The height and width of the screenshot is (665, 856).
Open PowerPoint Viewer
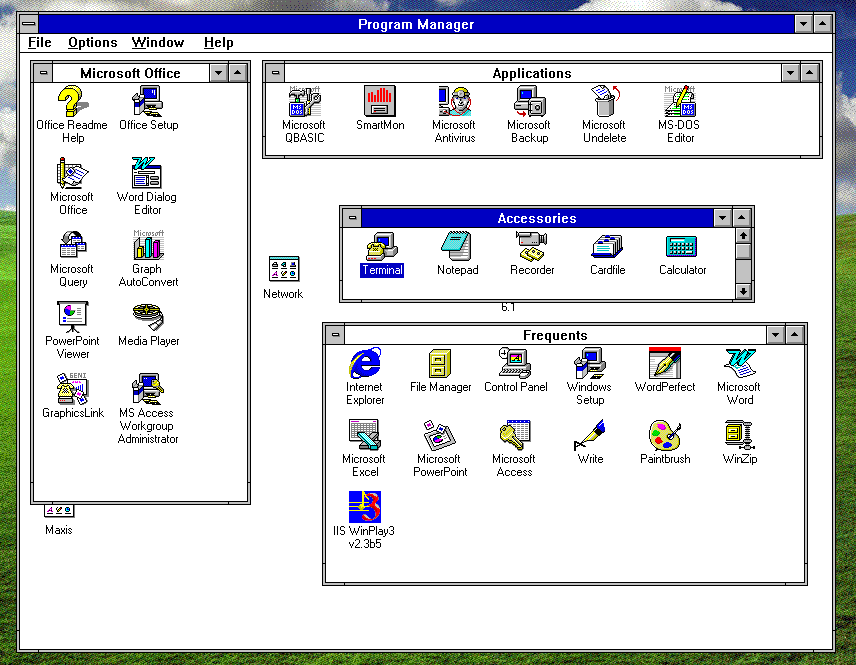point(72,318)
